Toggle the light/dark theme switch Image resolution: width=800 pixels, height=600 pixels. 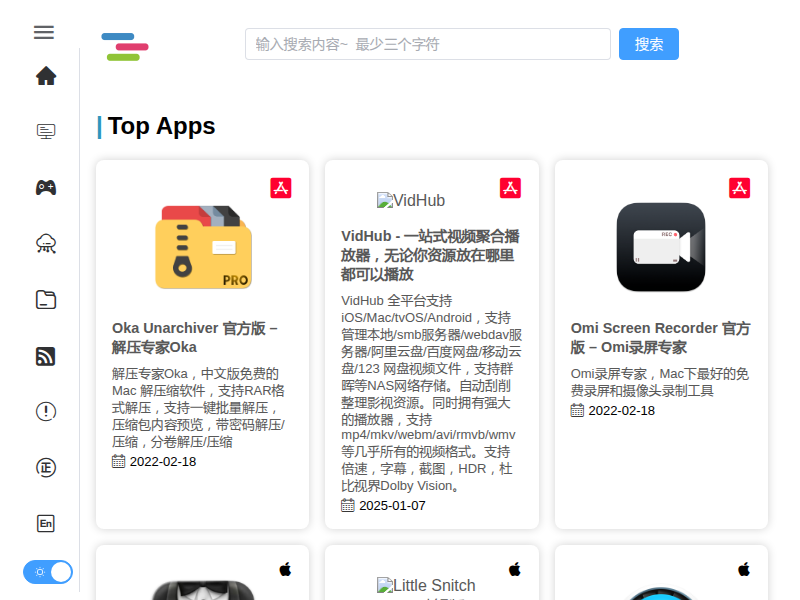[48, 572]
